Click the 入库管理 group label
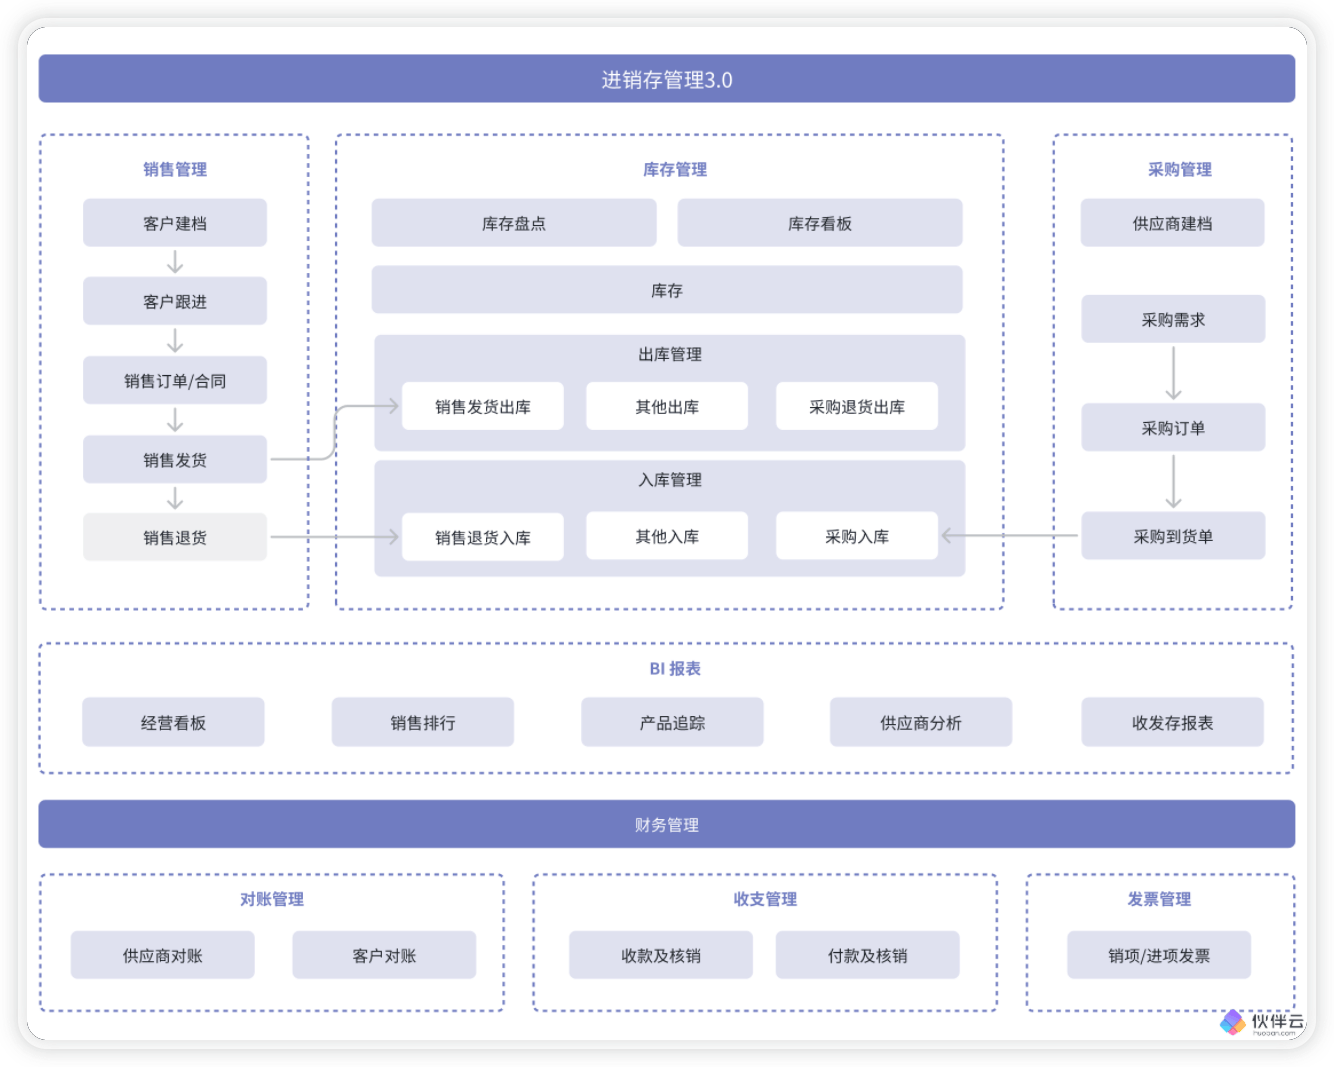This screenshot has height=1067, width=1334. click(x=670, y=479)
